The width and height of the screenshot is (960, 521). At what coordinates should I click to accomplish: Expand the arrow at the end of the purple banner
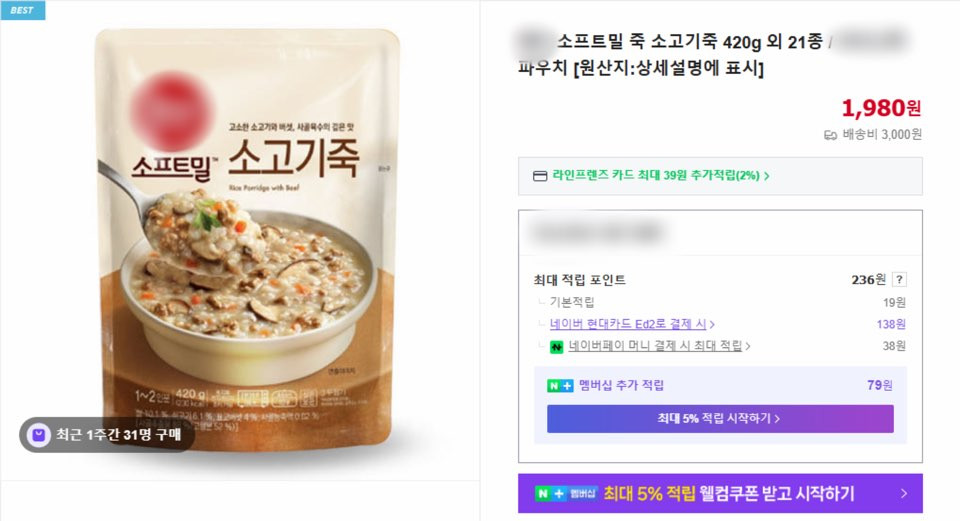[904, 493]
